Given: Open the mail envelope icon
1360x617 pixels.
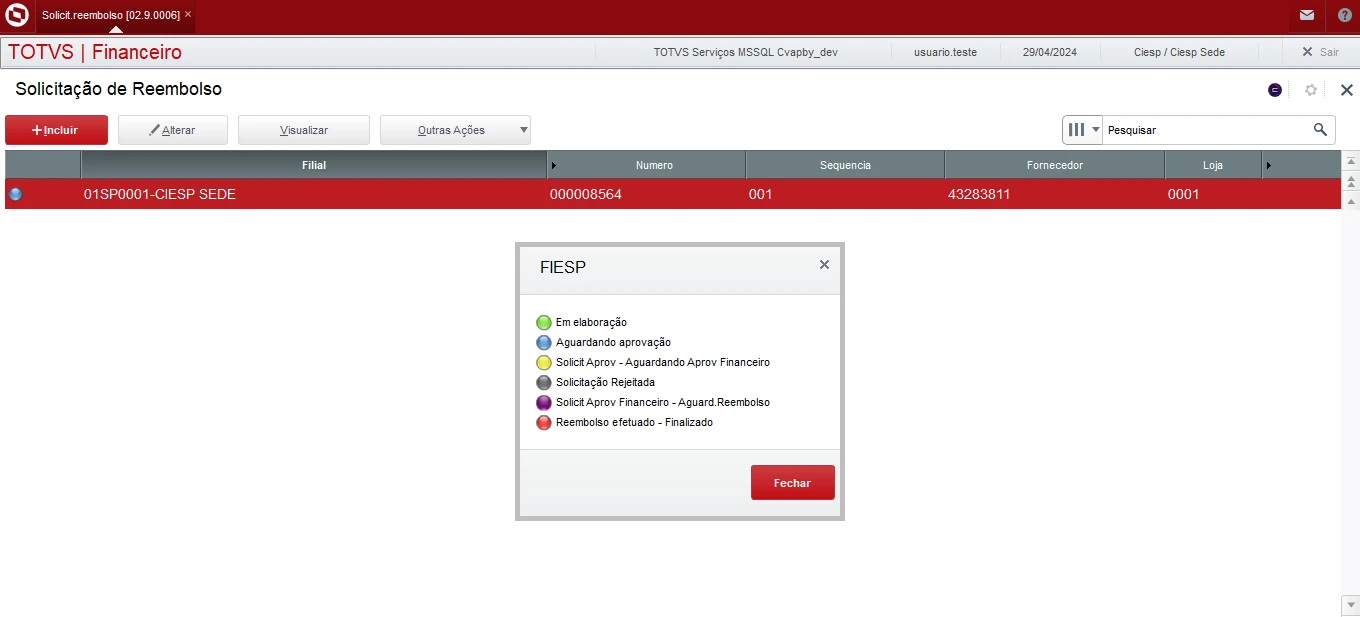Looking at the screenshot, I should coord(1306,16).
